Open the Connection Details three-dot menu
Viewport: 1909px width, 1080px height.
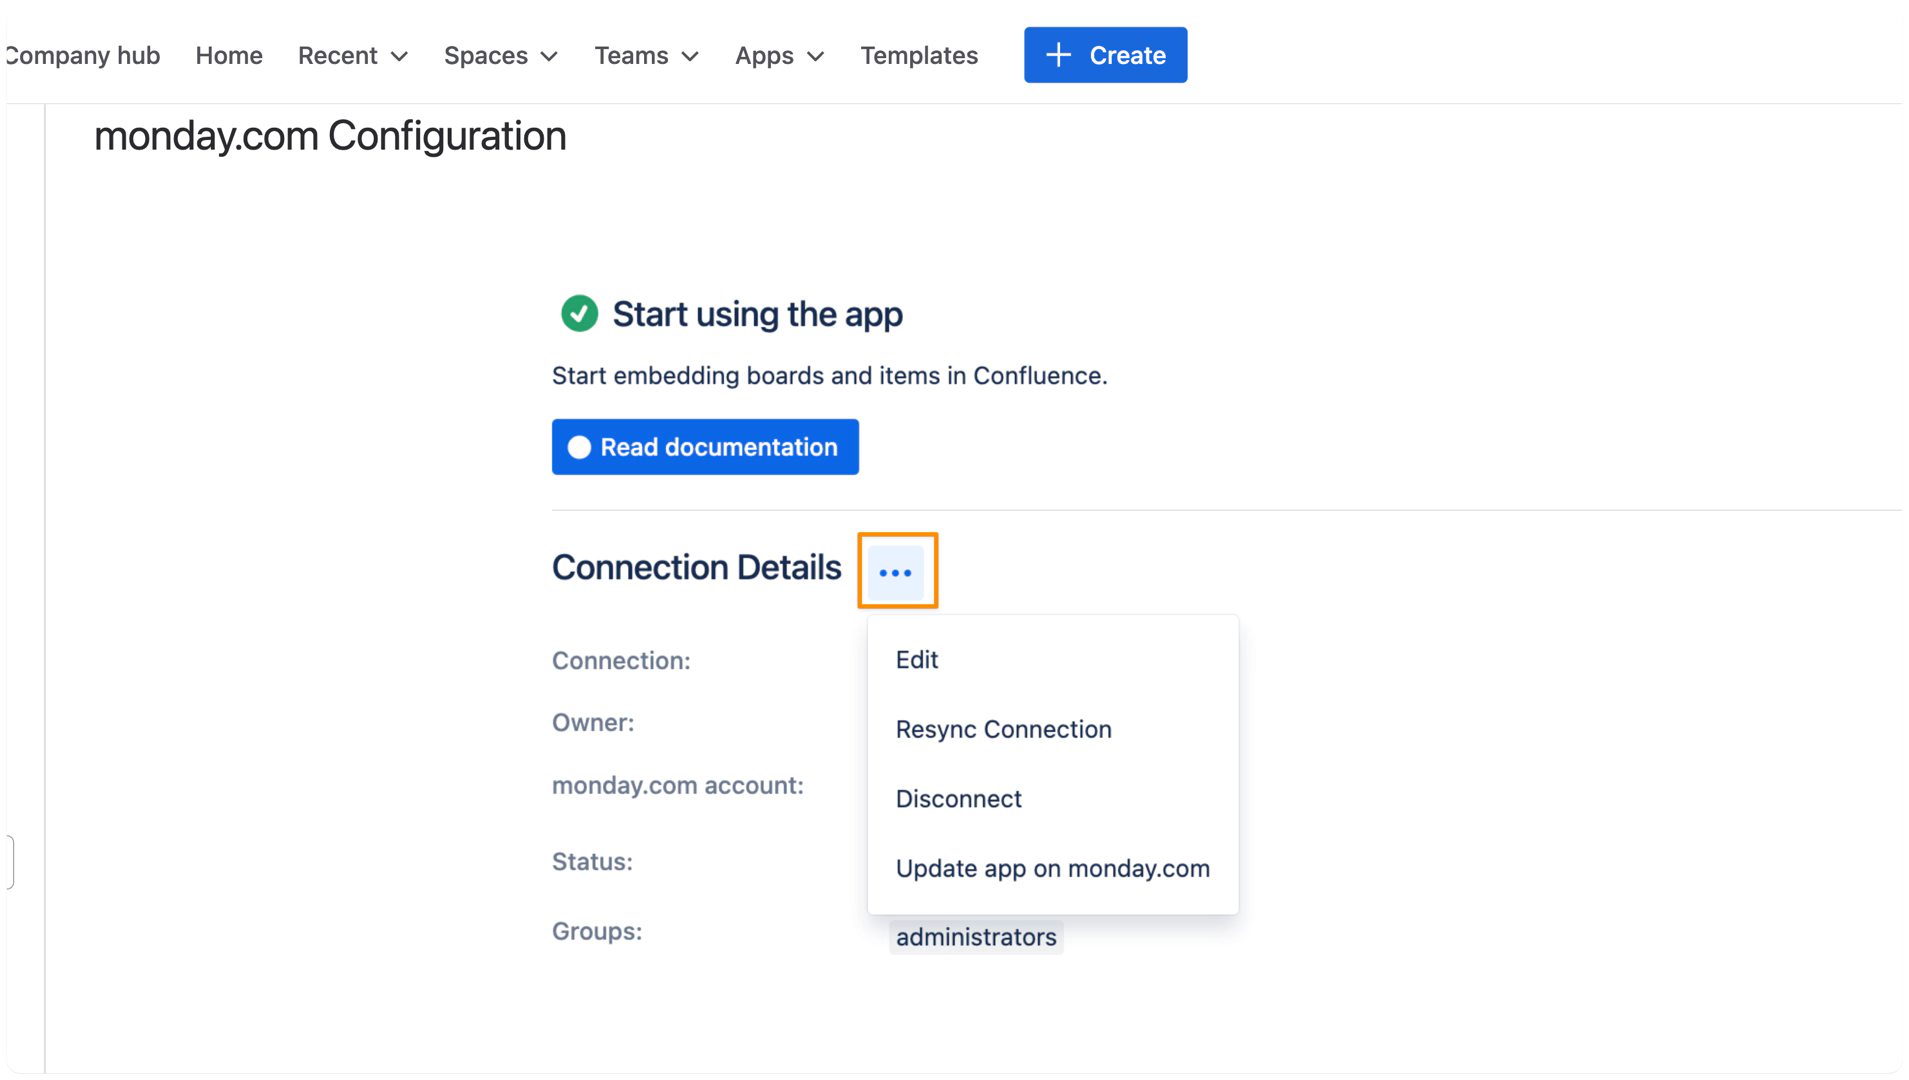[x=895, y=572]
